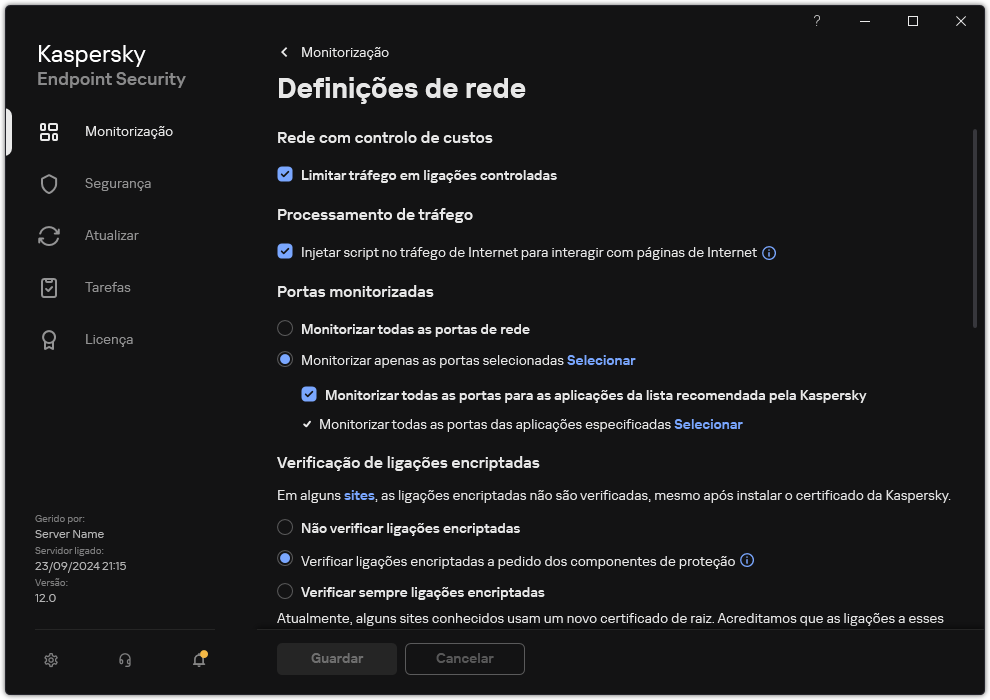
Task: Uncheck injetar script no tráfego de Internet
Action: [285, 252]
